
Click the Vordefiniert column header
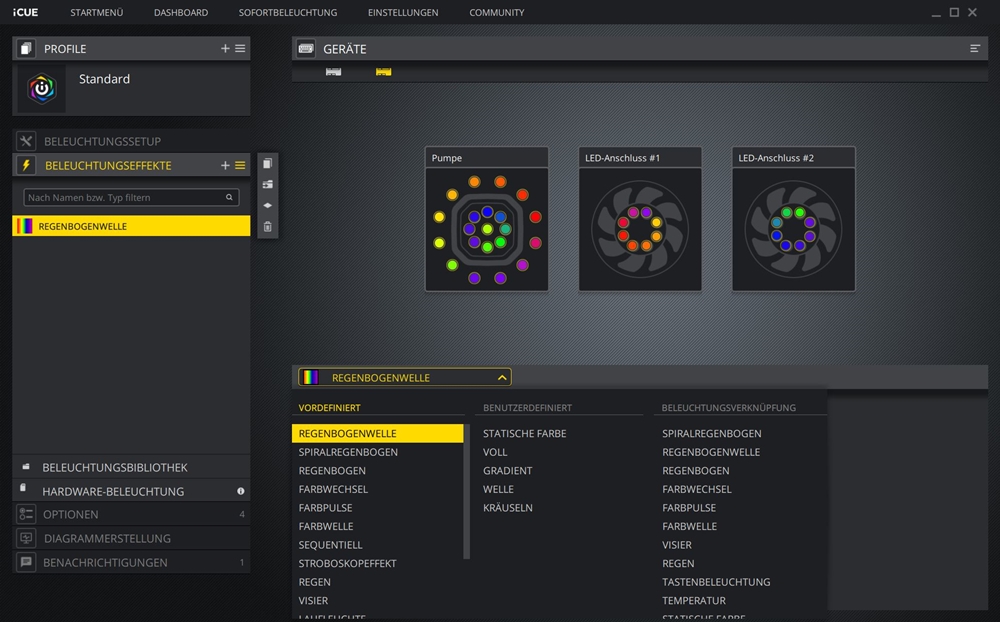[330, 408]
